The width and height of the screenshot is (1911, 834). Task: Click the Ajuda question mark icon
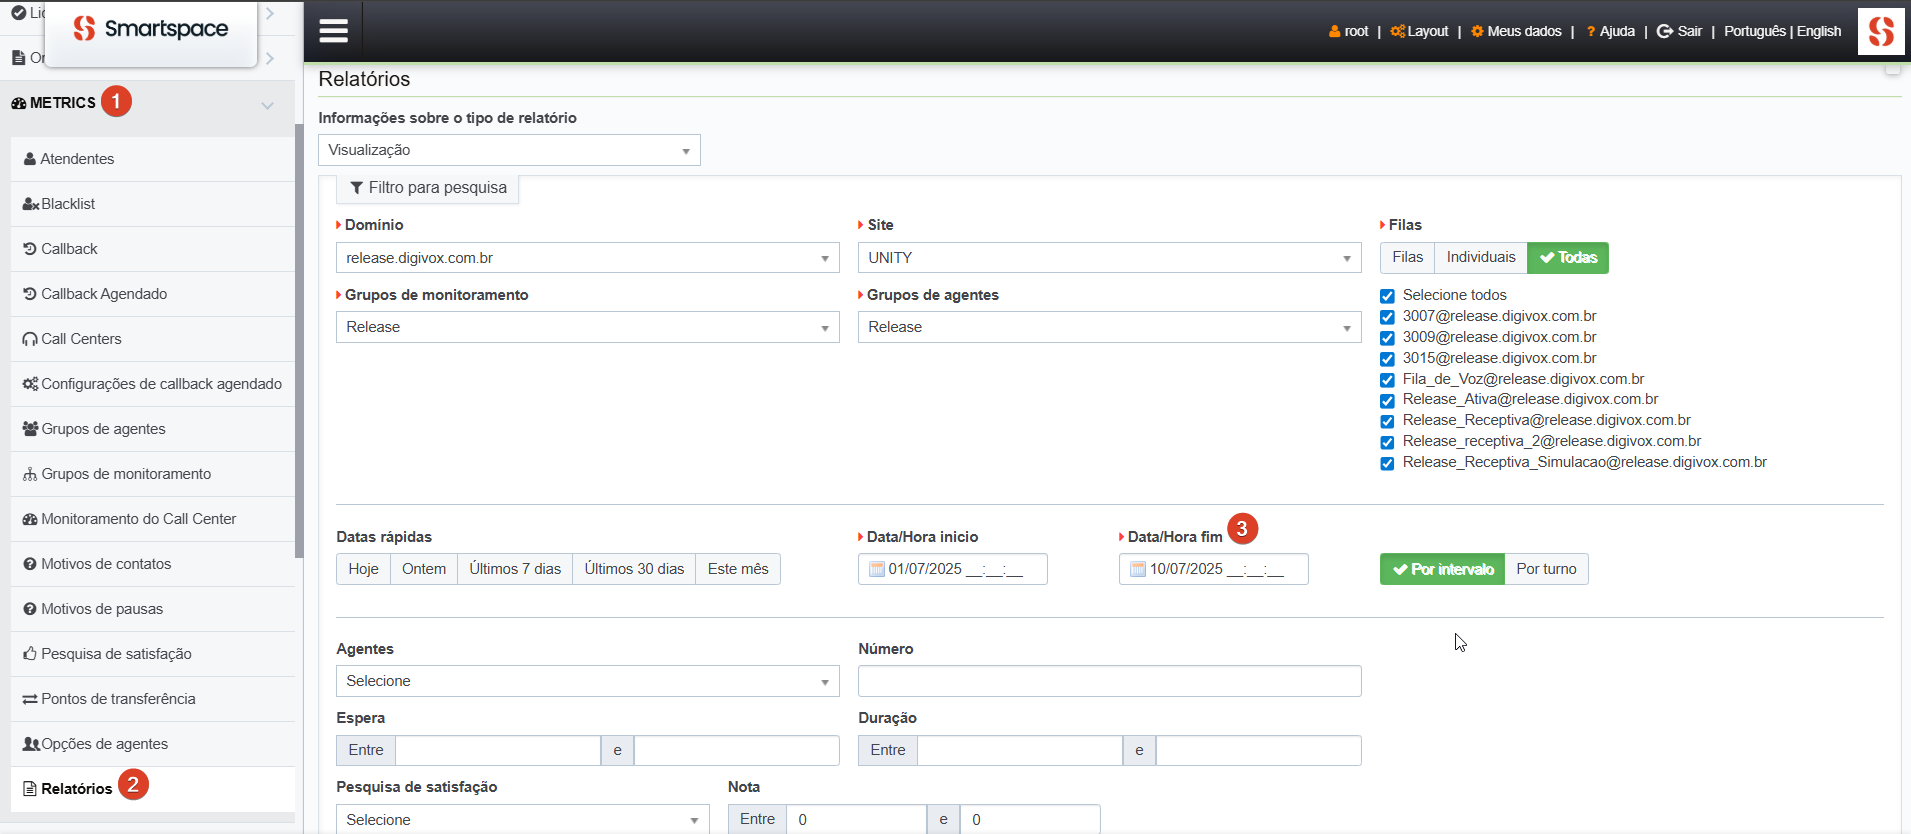(x=1590, y=31)
